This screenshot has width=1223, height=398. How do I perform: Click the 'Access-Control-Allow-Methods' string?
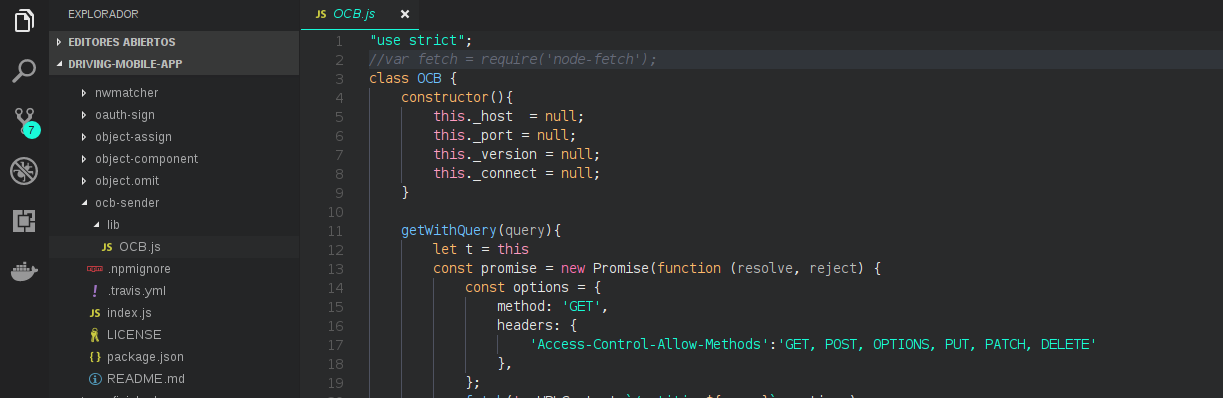pos(653,345)
